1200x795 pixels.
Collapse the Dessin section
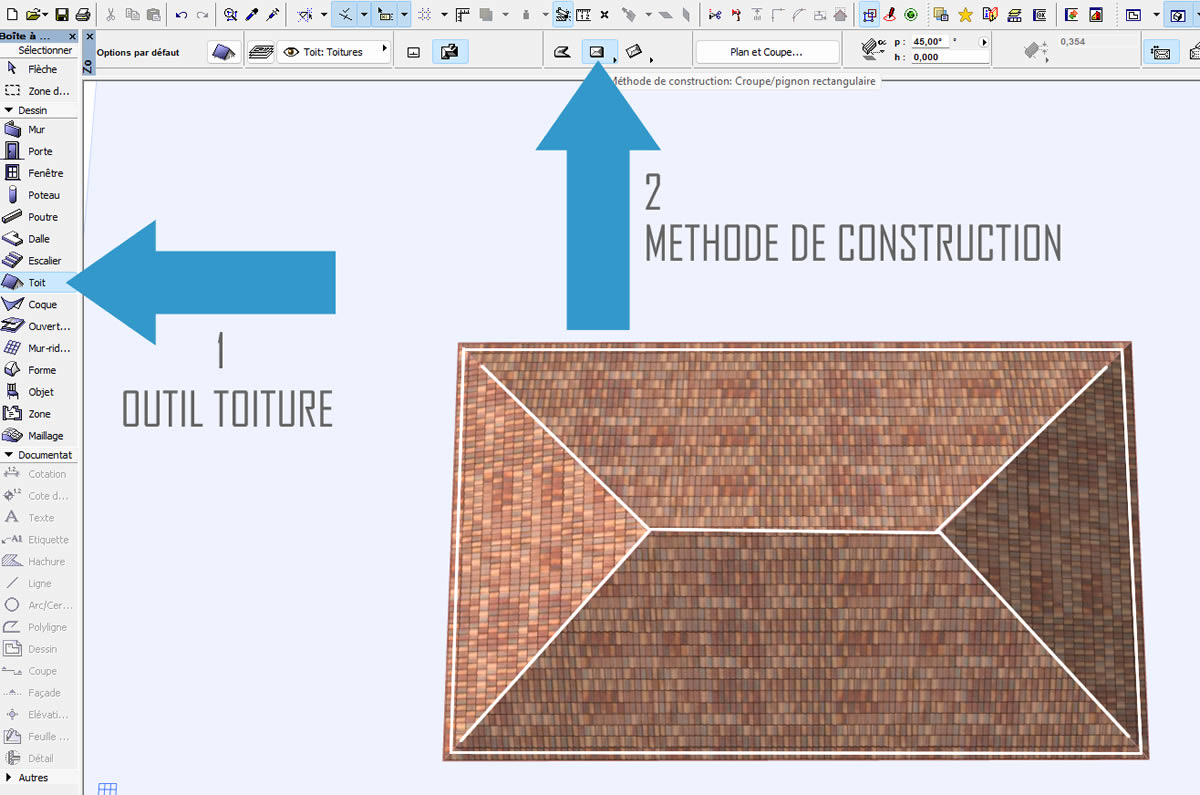click(9, 110)
